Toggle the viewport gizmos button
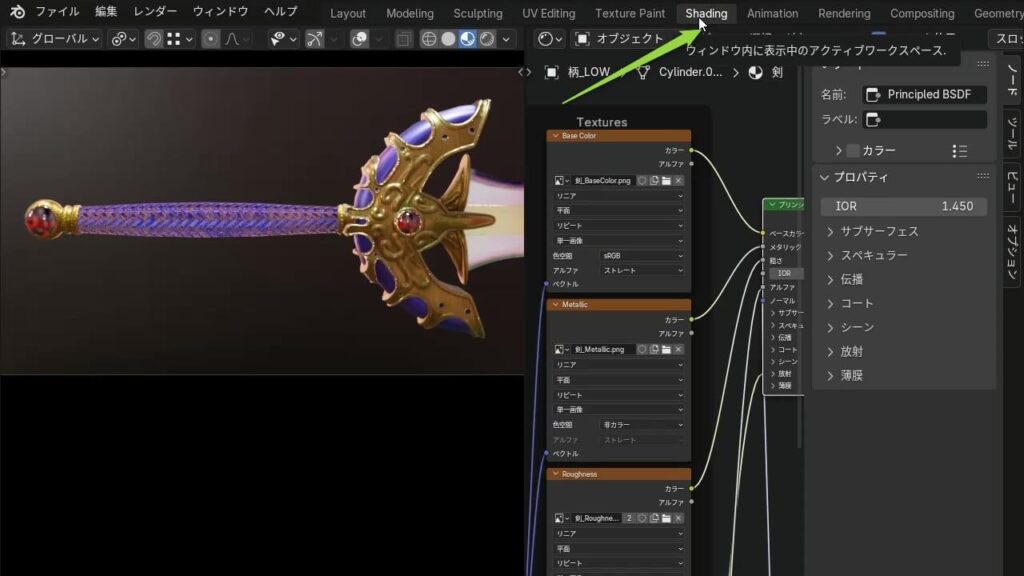The width and height of the screenshot is (1024, 576). (314, 39)
